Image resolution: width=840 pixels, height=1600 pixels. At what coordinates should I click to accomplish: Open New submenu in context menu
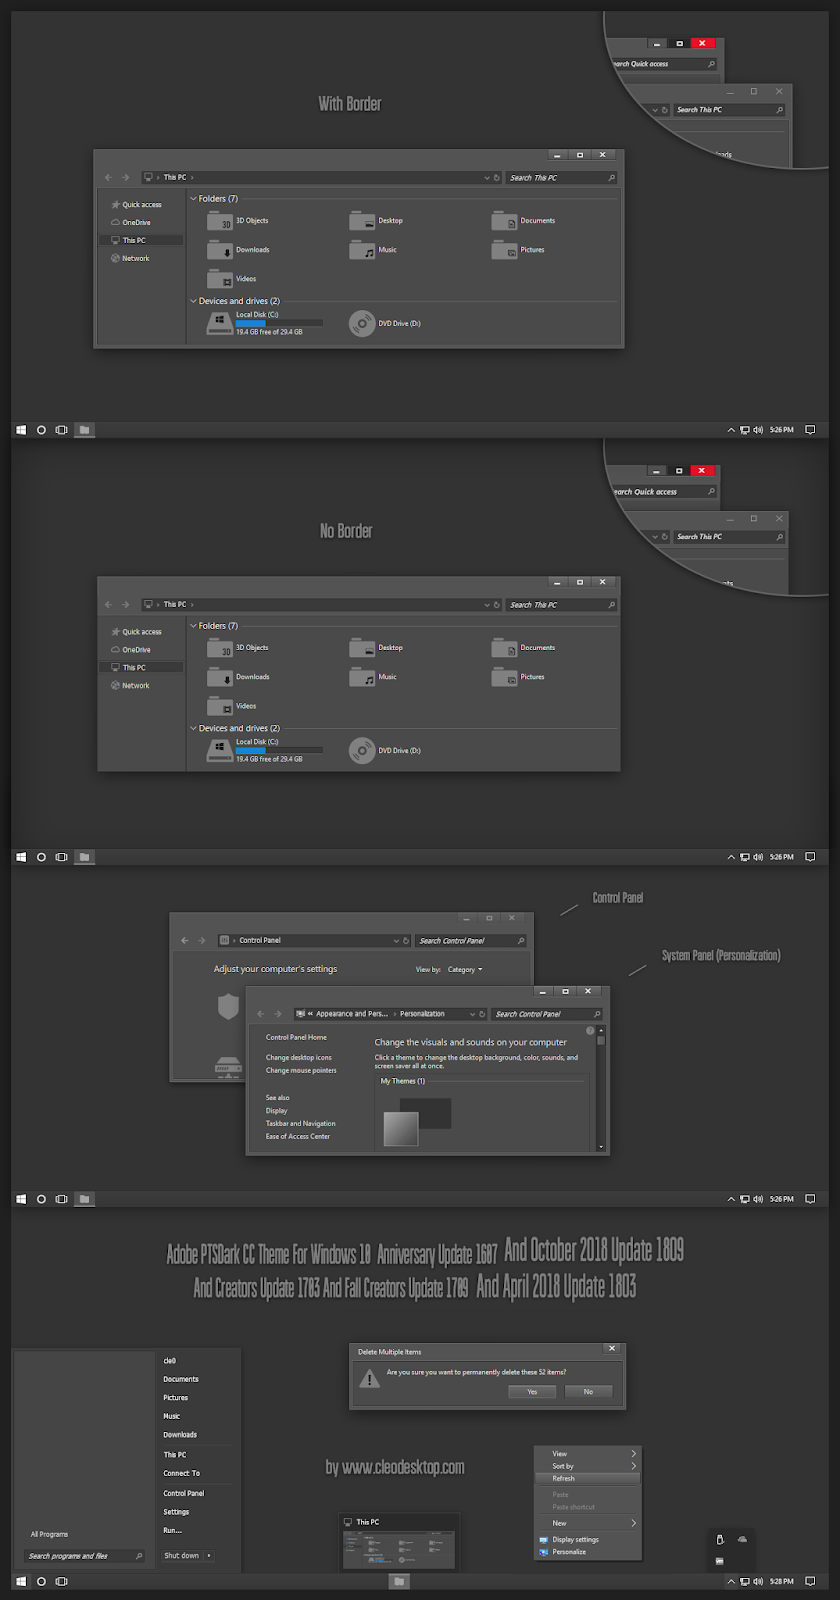(x=587, y=1523)
